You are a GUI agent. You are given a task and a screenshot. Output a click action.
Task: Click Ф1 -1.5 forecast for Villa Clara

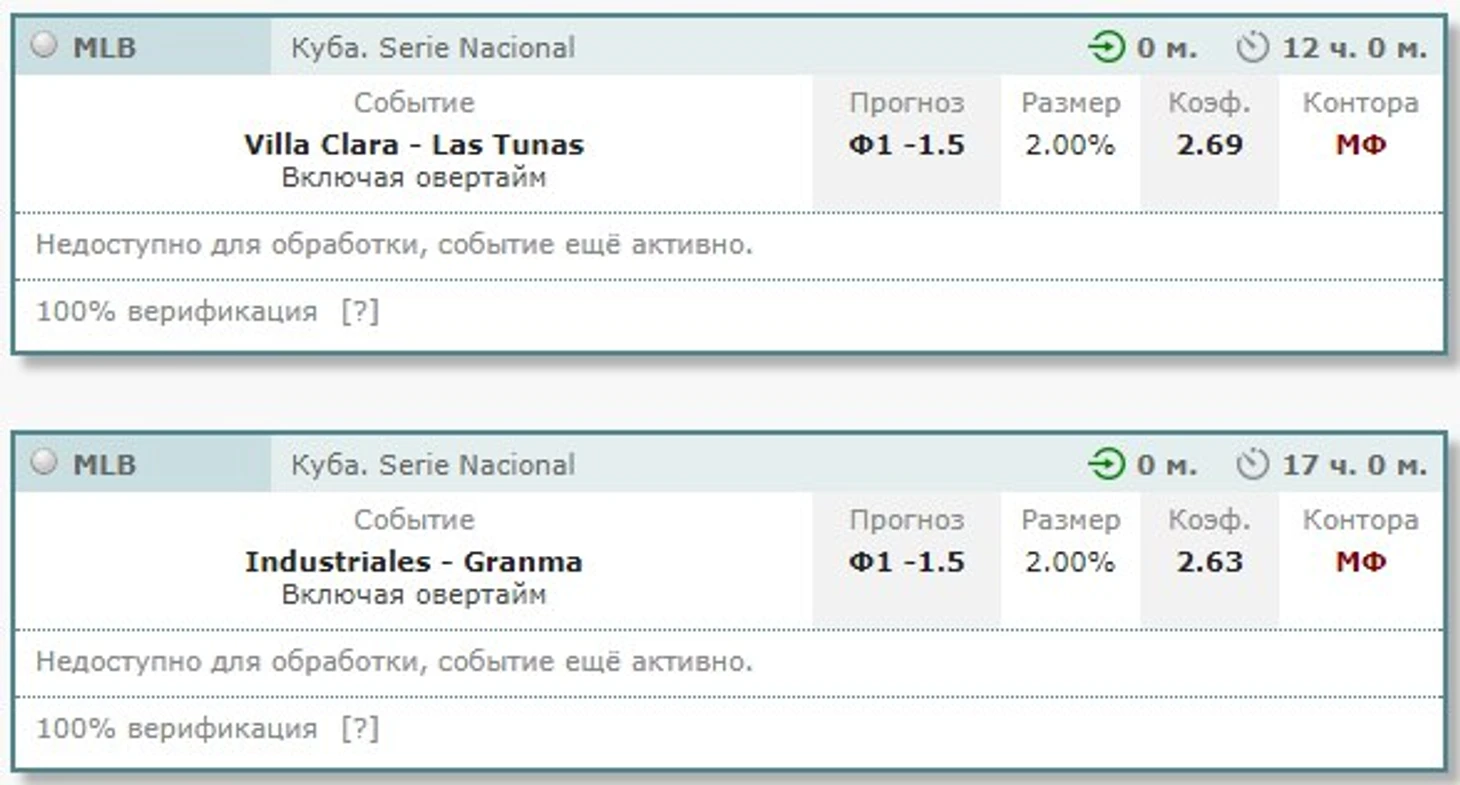(x=906, y=145)
